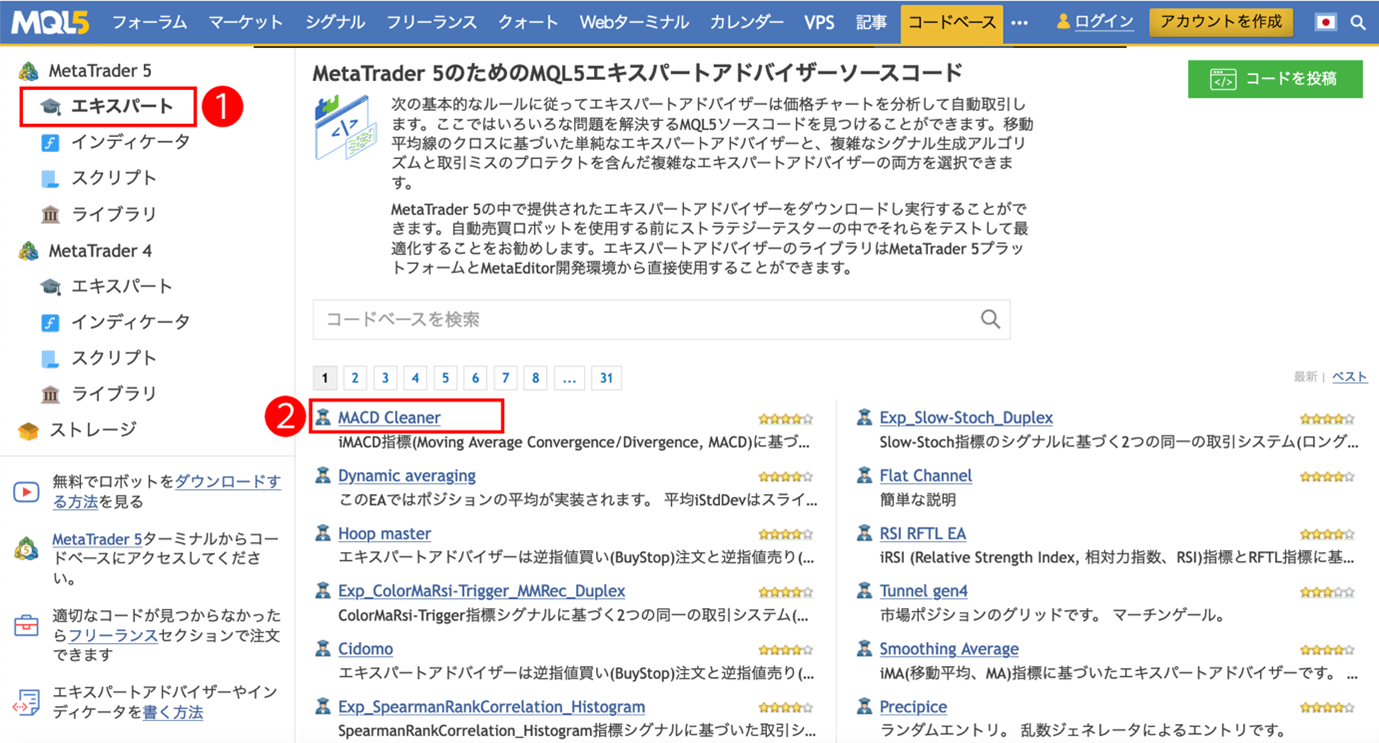Click the MetaTrader 5 terminal link in sidebar
The width and height of the screenshot is (1379, 743).
[97, 539]
